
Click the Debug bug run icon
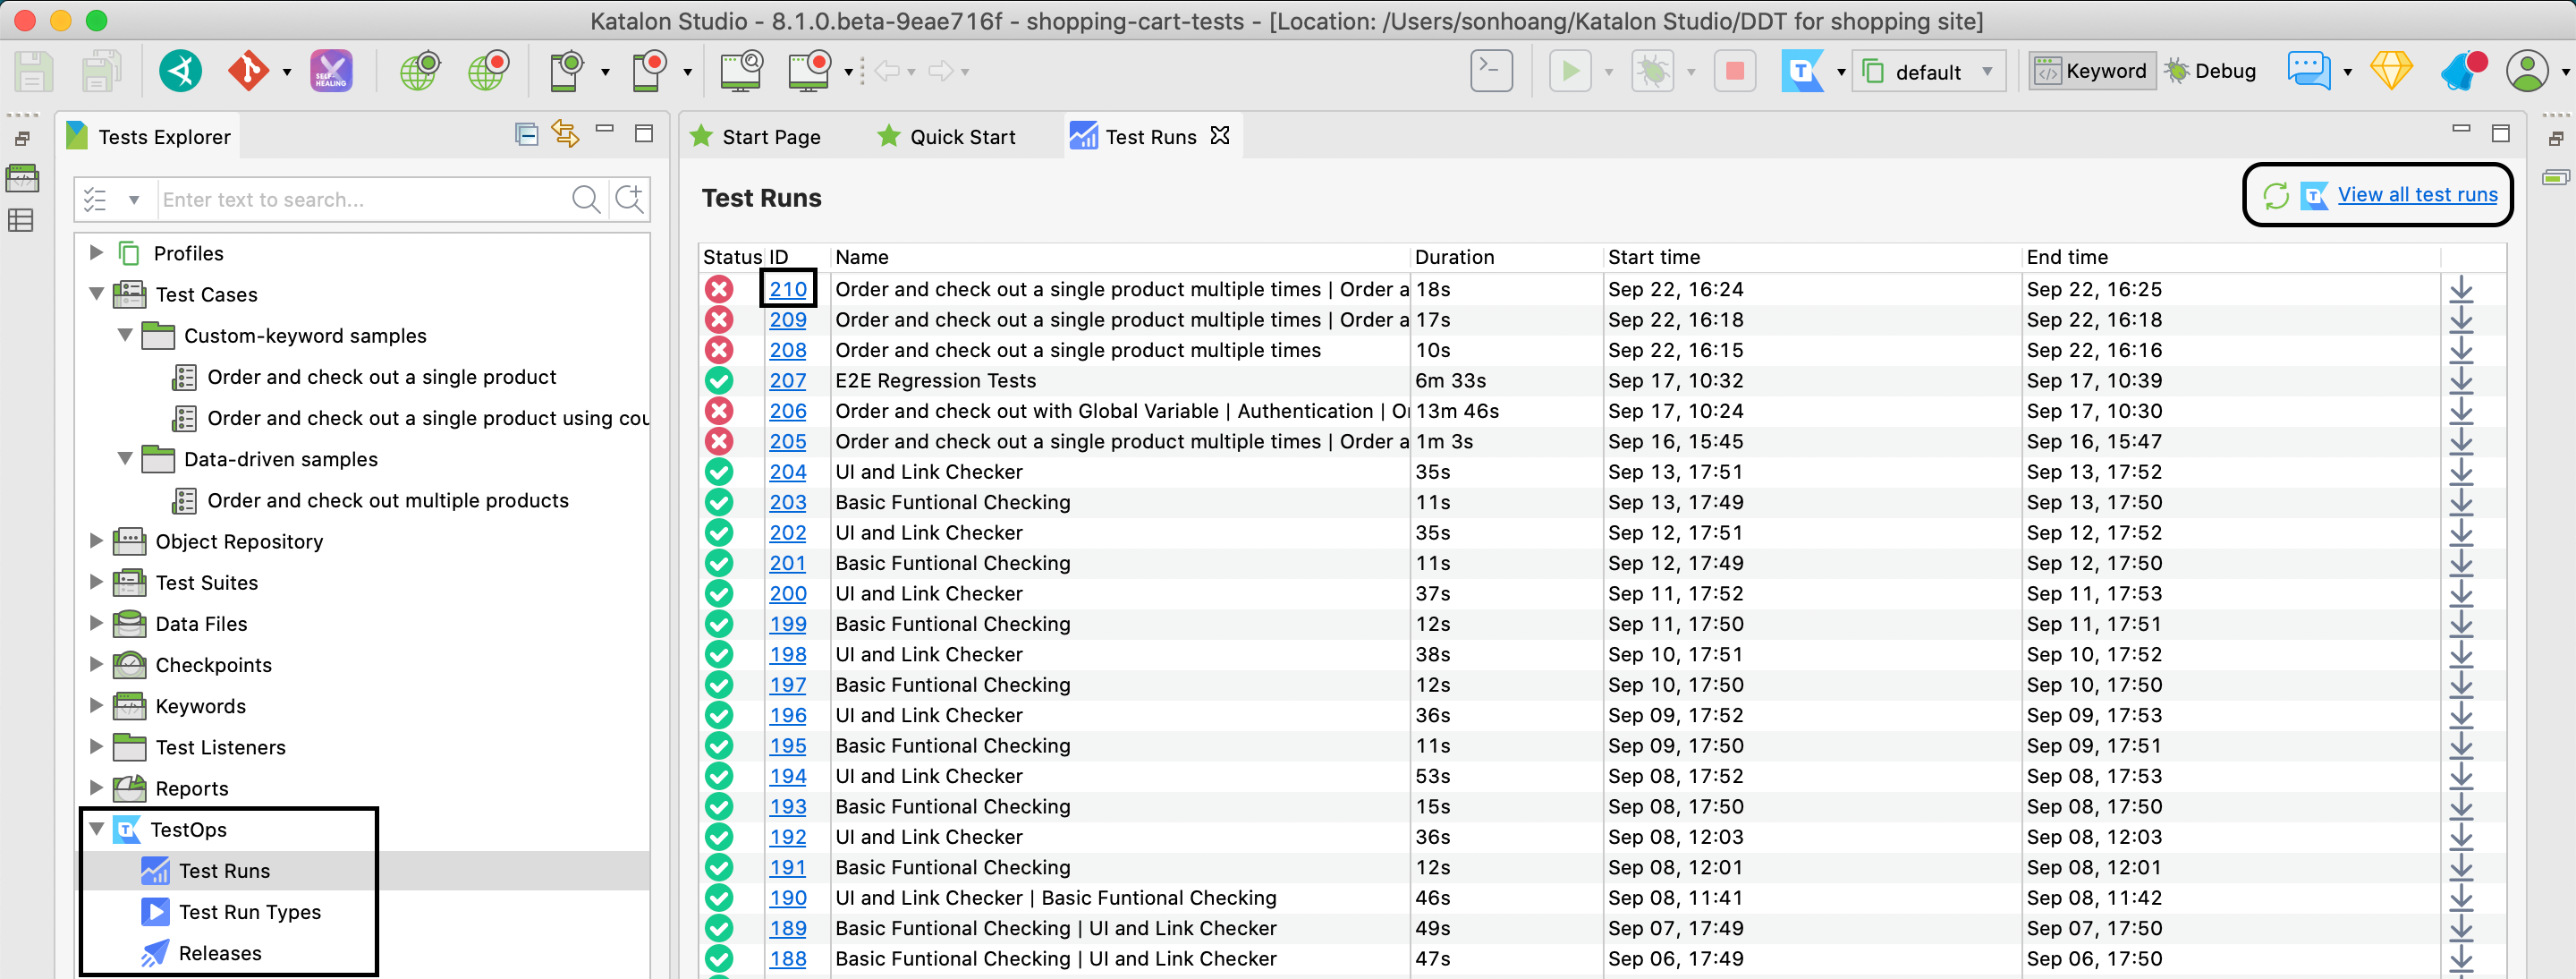coord(1653,71)
